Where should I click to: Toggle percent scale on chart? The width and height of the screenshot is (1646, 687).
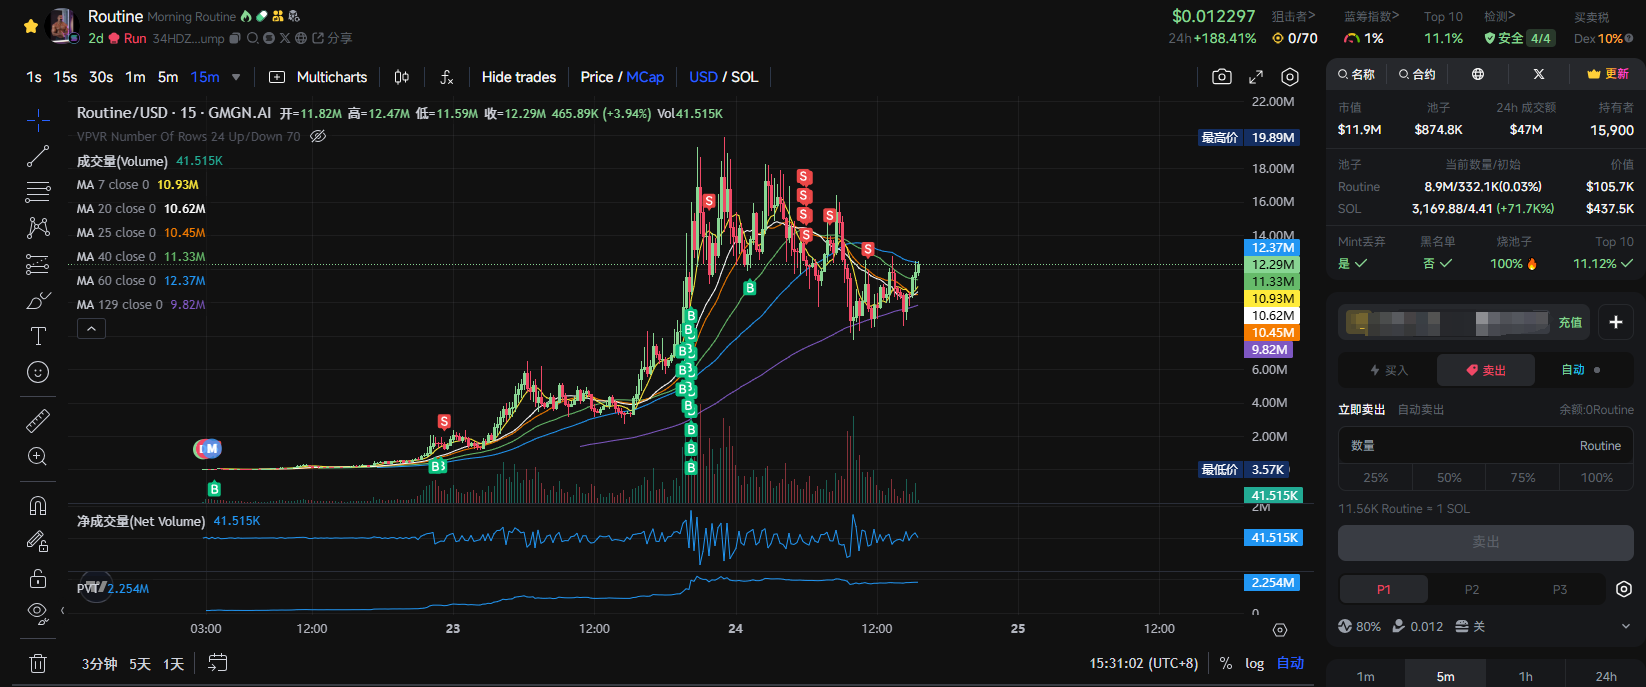pos(1226,663)
